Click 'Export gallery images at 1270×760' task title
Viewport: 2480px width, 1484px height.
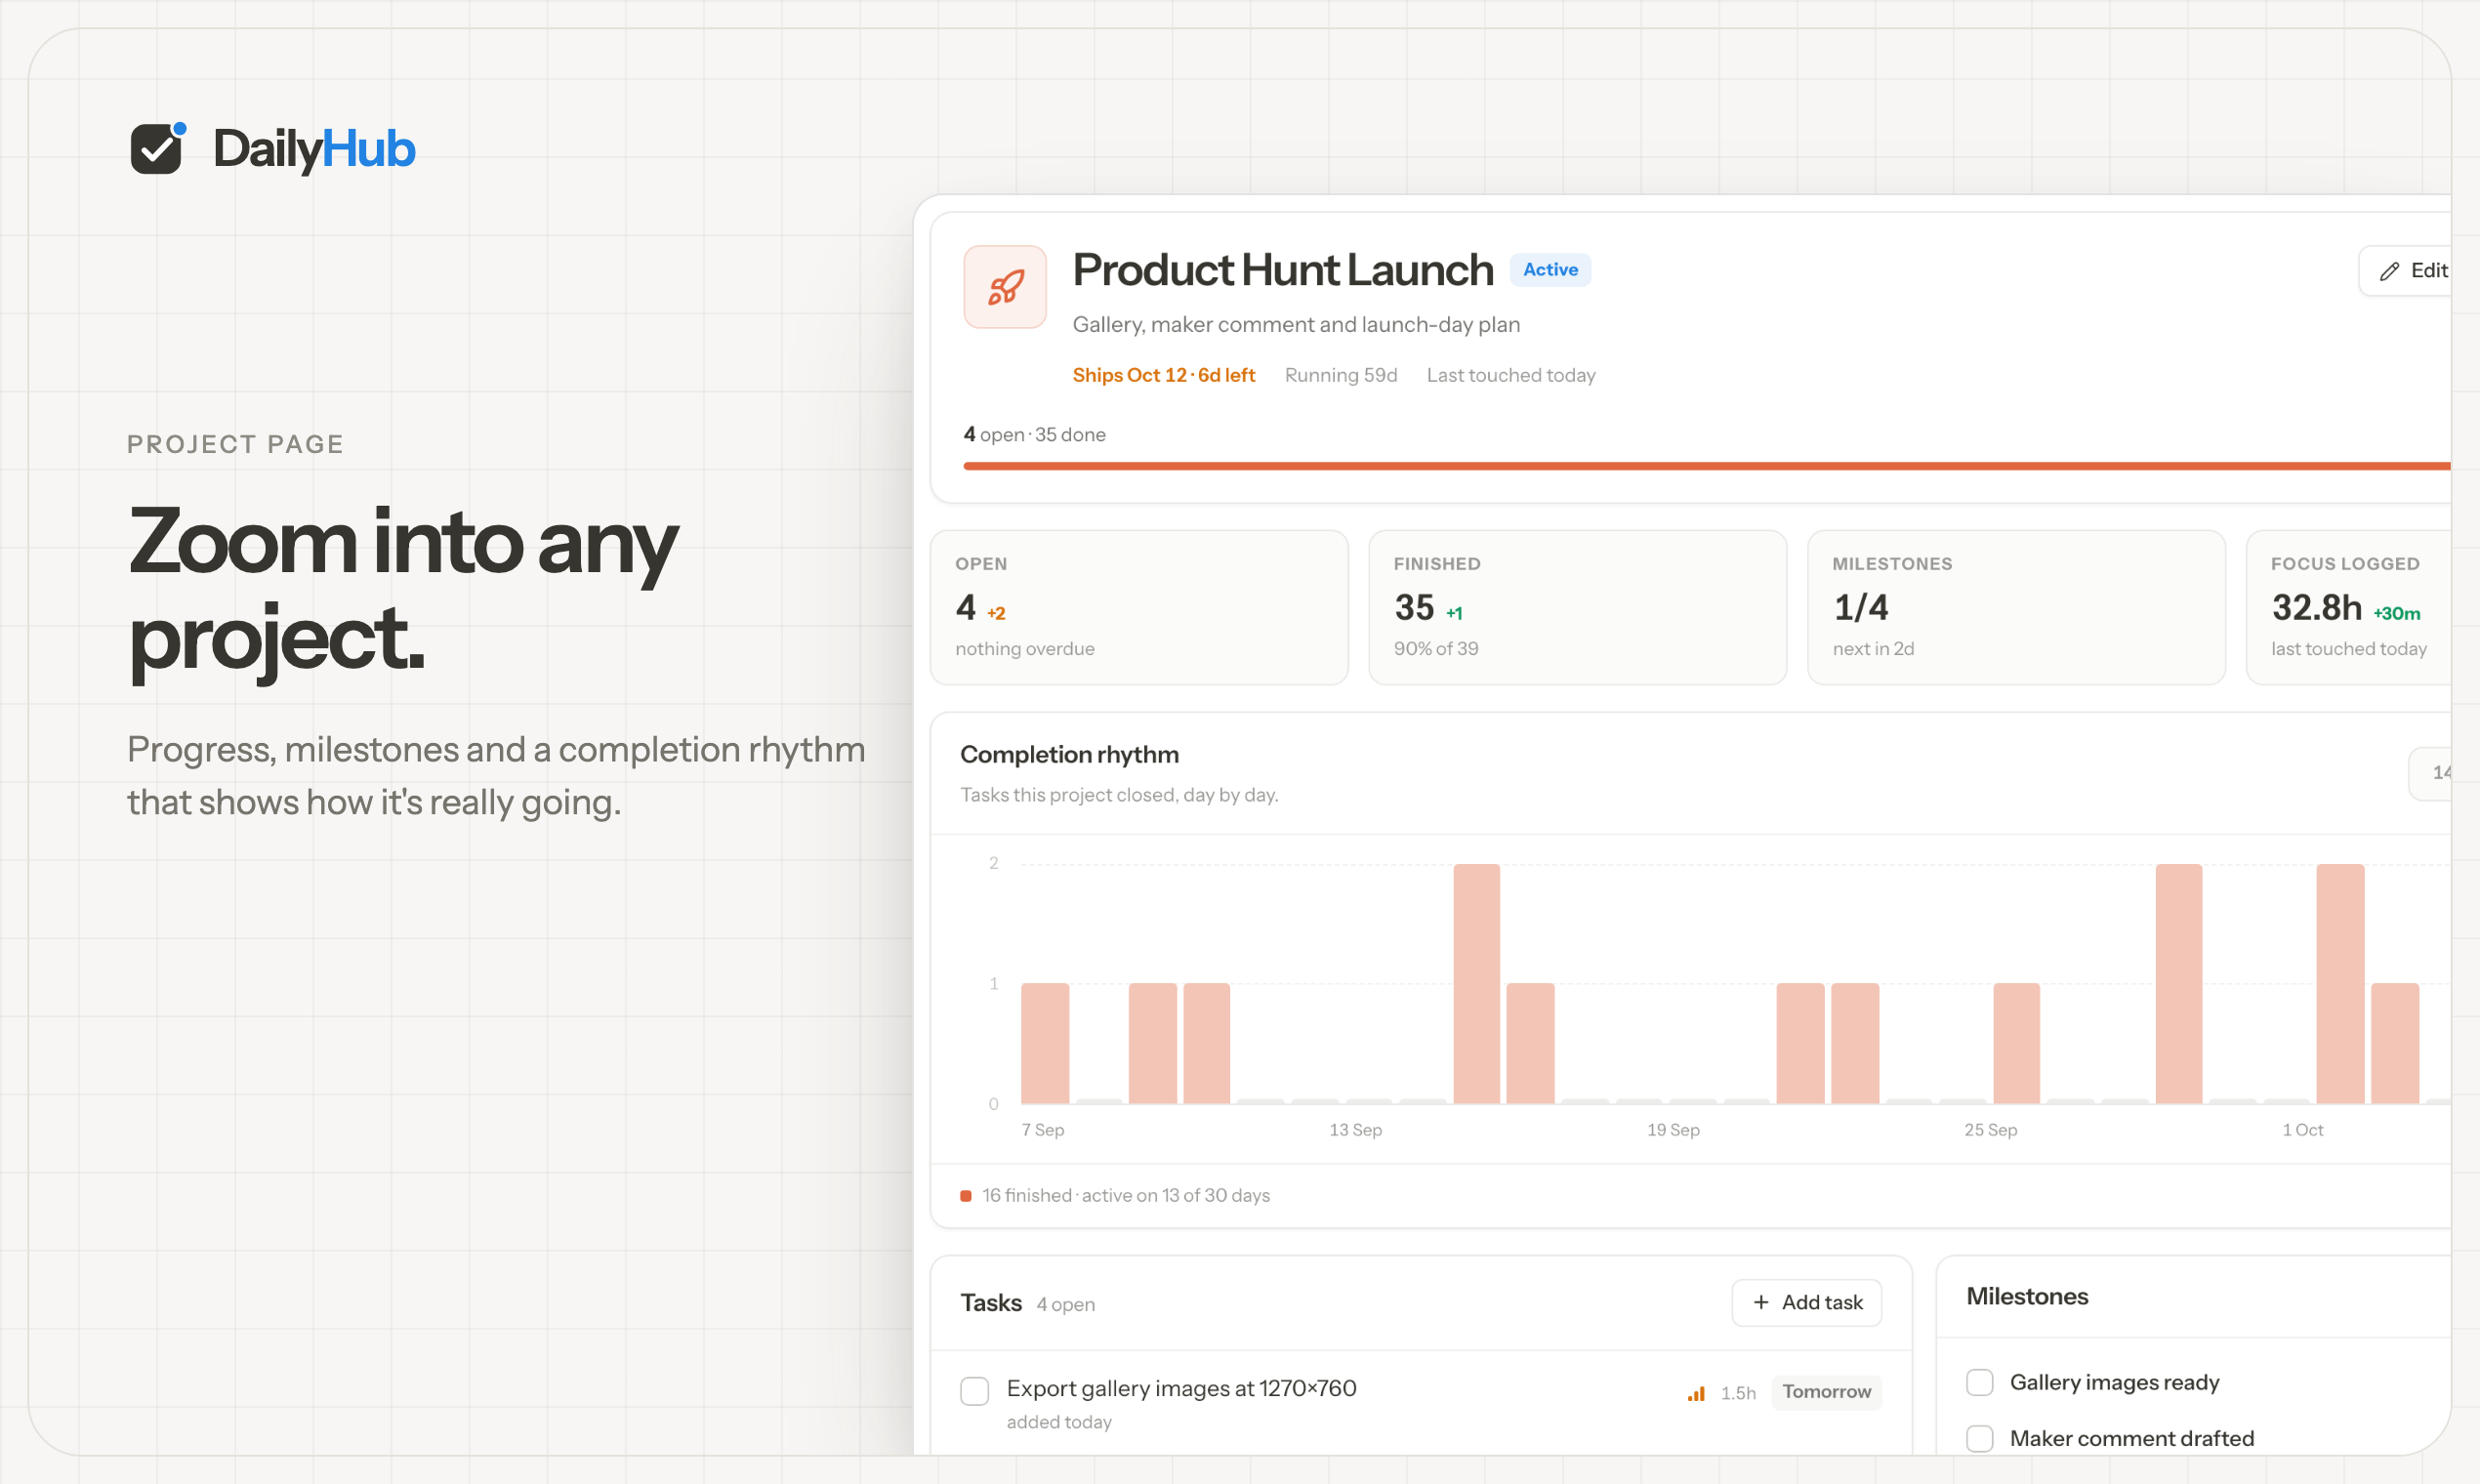pyautogui.click(x=1181, y=1388)
